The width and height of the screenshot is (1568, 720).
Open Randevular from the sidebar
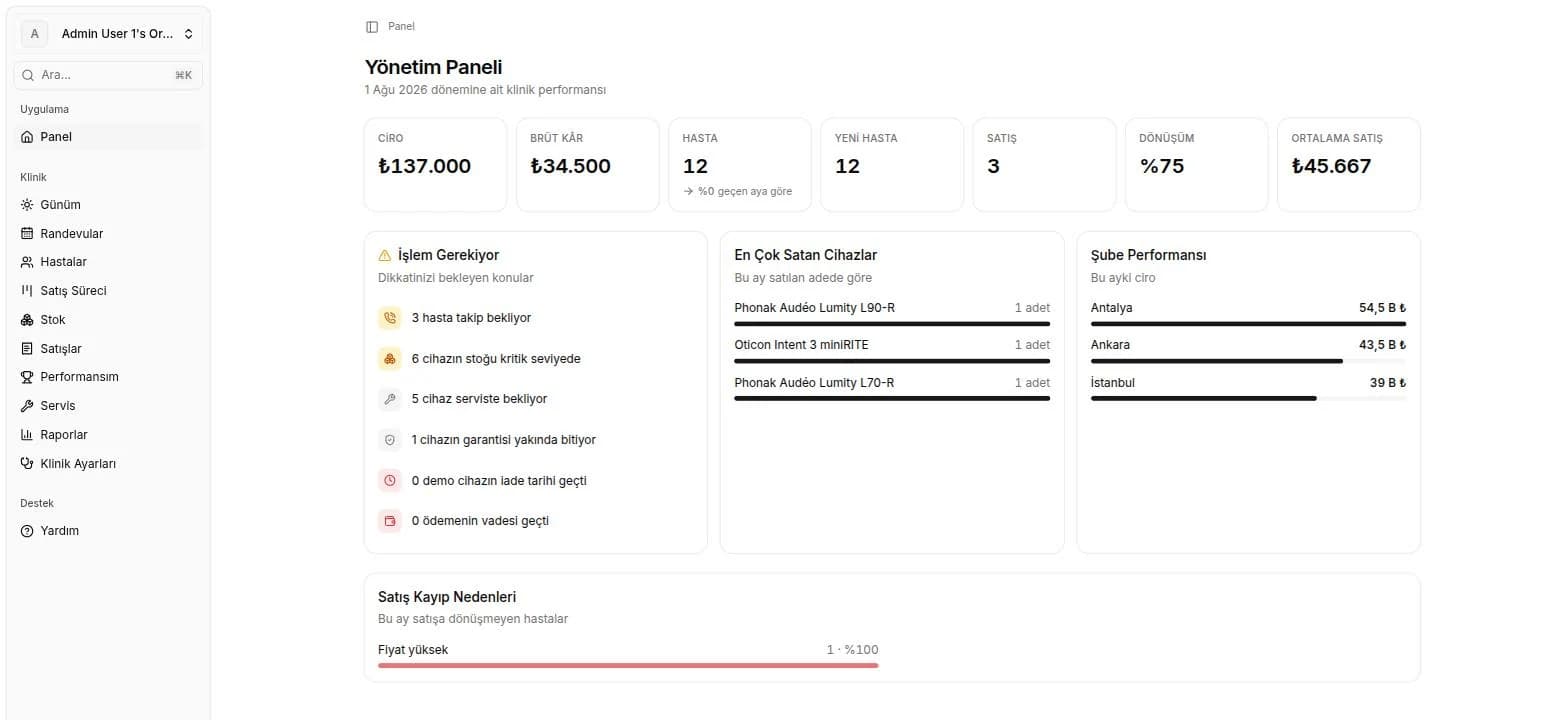[x=108, y=234]
